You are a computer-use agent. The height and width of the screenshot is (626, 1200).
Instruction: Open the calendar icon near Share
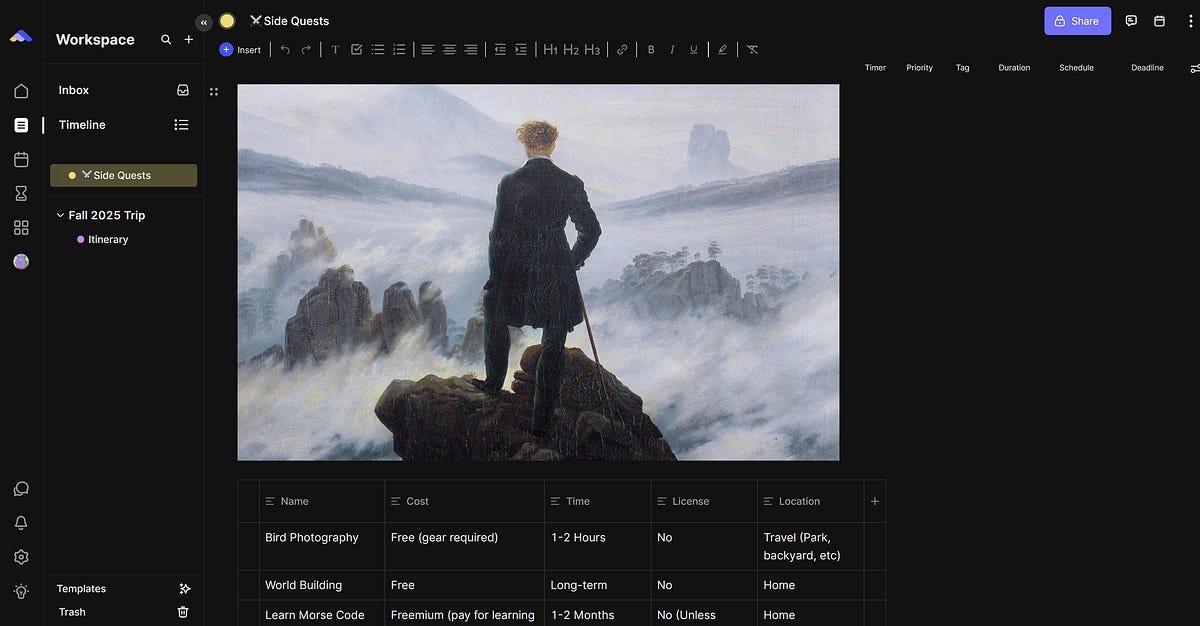point(1159,21)
